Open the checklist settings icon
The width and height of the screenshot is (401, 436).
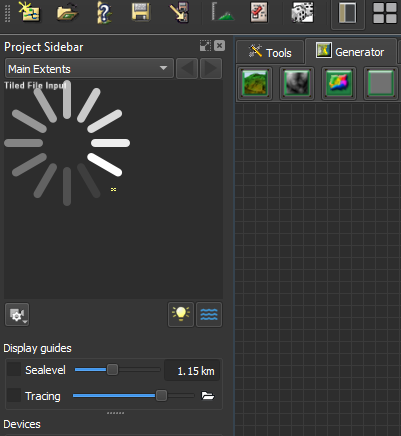[259, 12]
